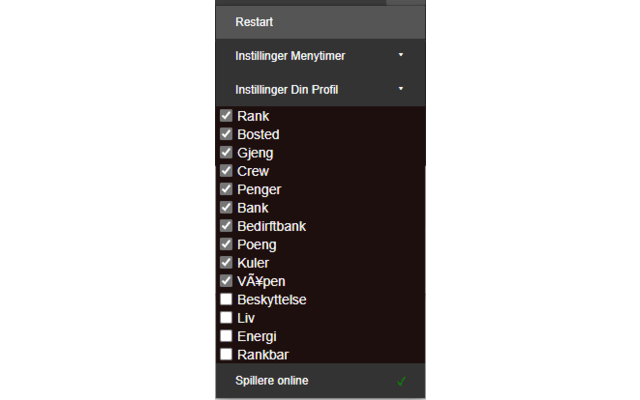Image resolution: width=640 pixels, height=400 pixels.
Task: Enable the Rankbar checkbox
Action: point(226,354)
